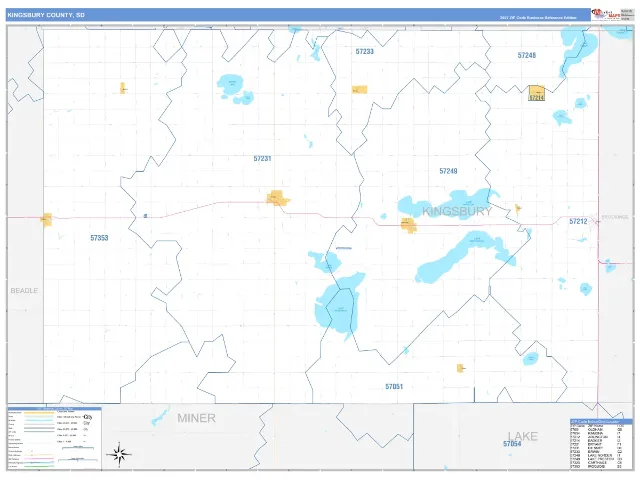The image size is (640, 480).
Task: Click the long curved lake below 57212 road
Action: click(x=465, y=256)
